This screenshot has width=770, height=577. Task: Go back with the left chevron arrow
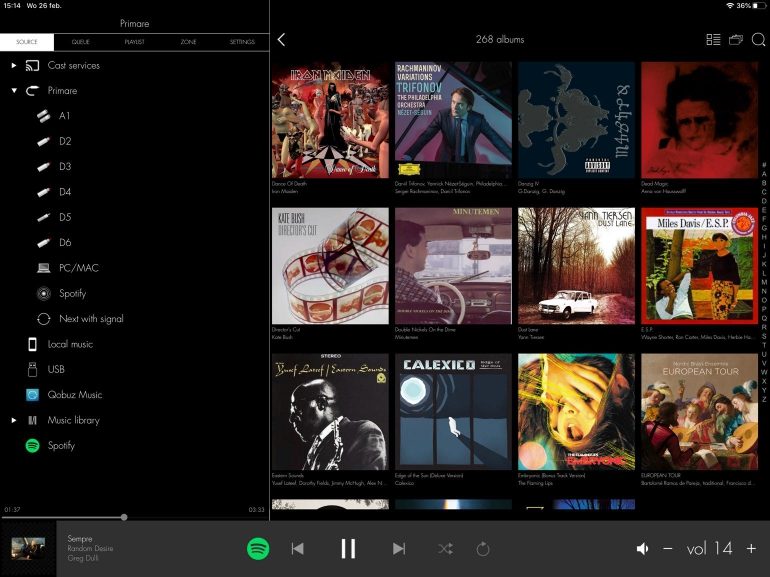point(281,40)
